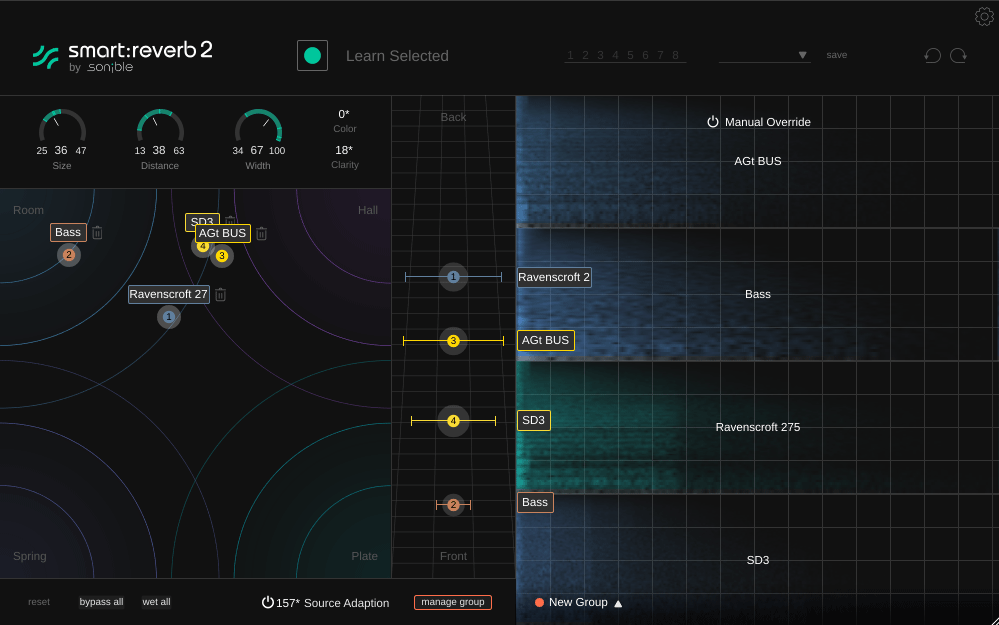
Task: Open the preset dropdown arrow
Action: 803,55
